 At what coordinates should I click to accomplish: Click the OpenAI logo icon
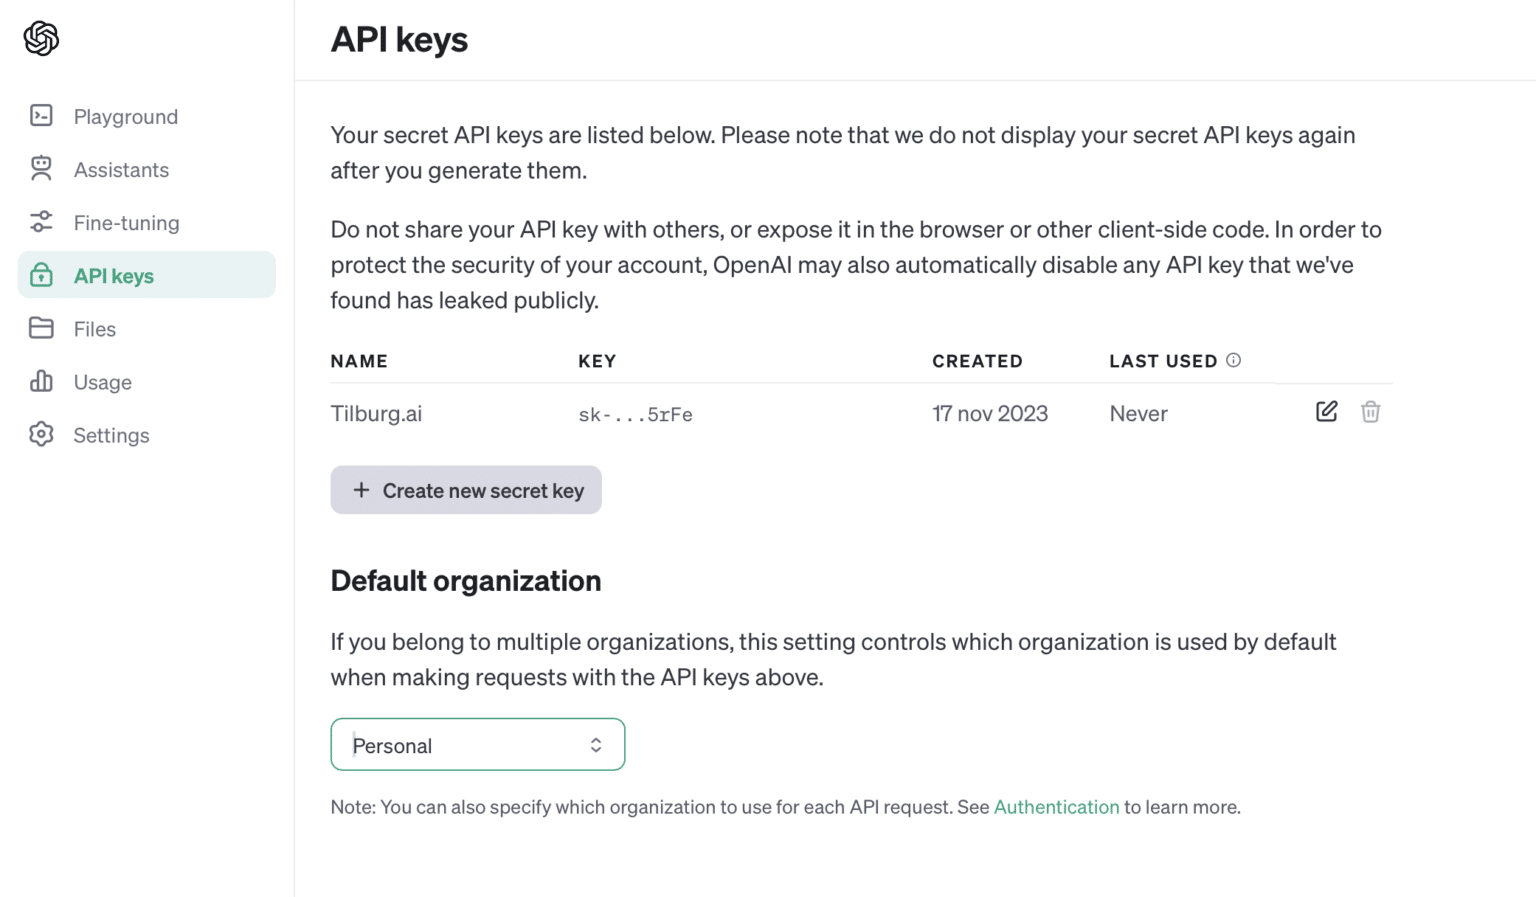(x=41, y=39)
